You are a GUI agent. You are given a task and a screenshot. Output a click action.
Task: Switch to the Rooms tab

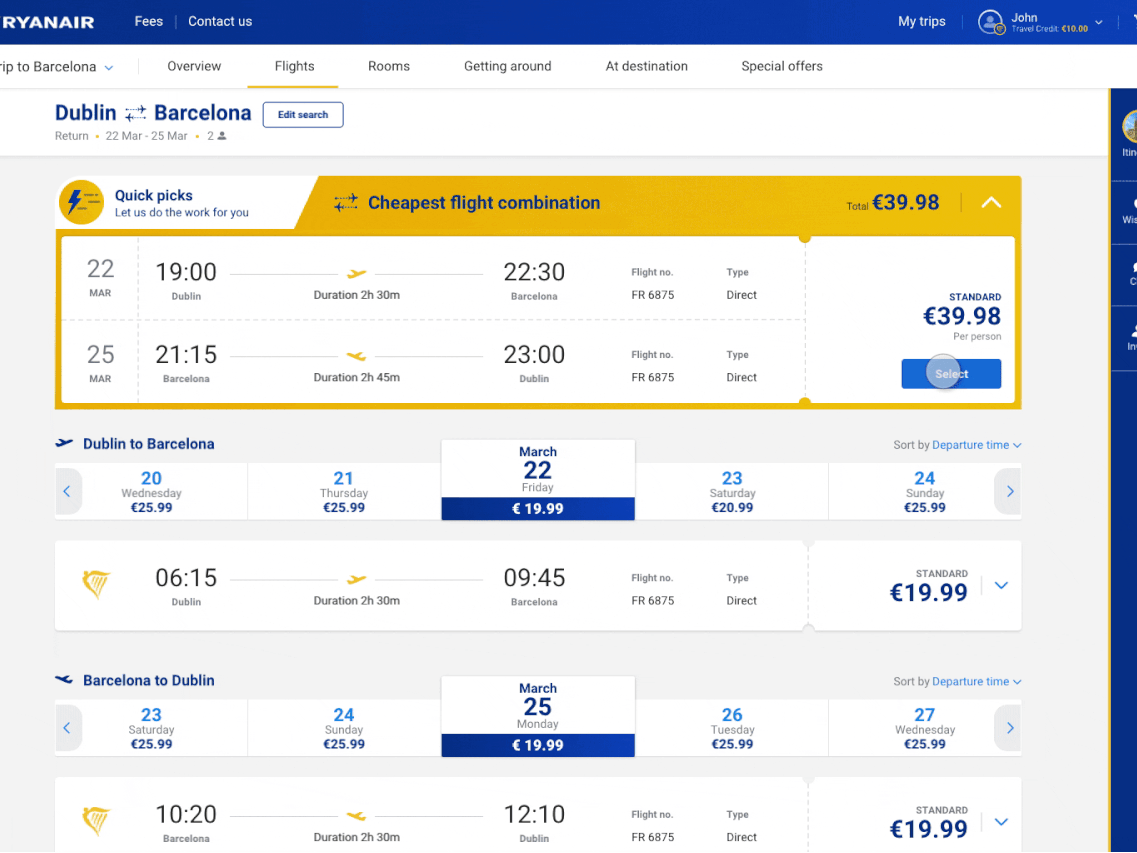click(x=389, y=67)
